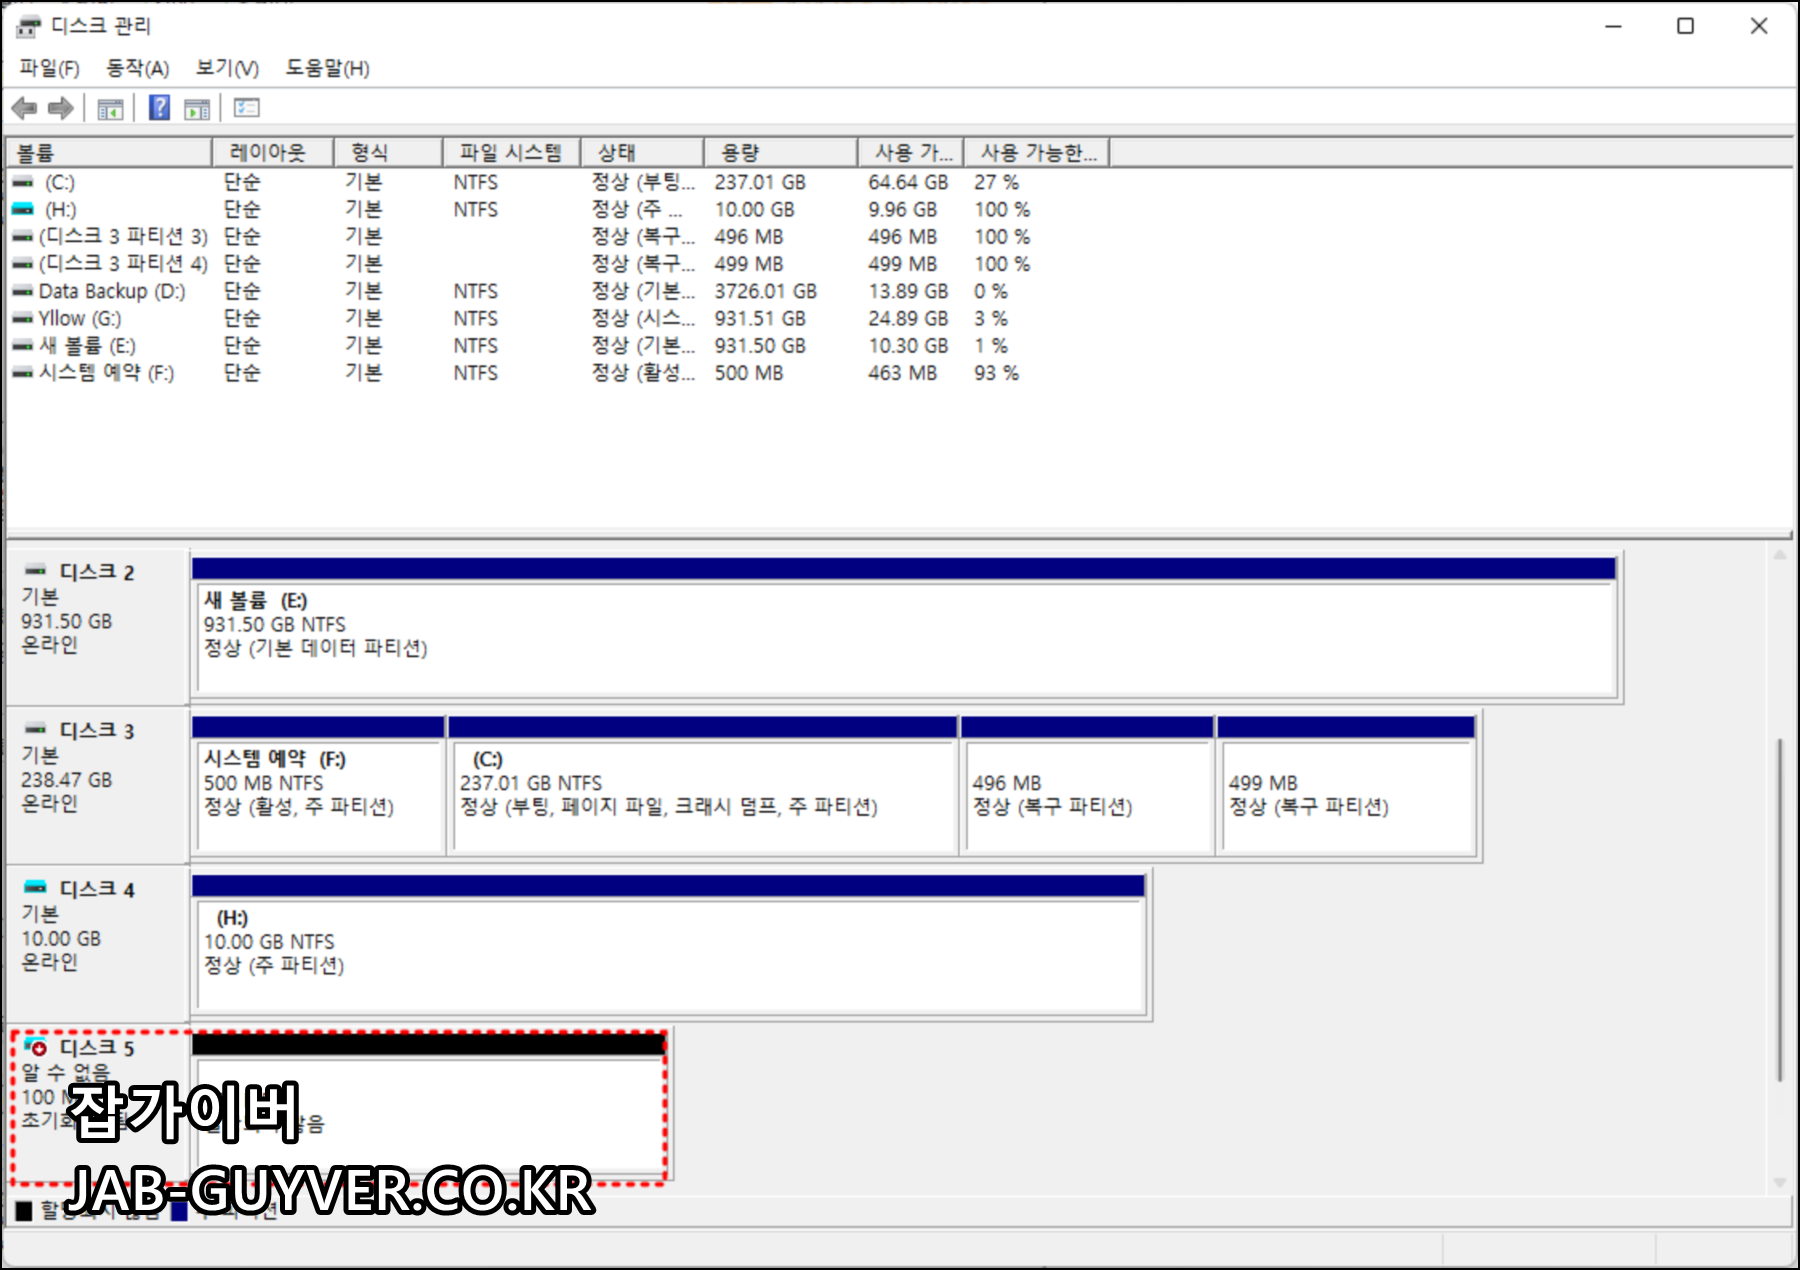This screenshot has height=1270, width=1800.
Task: Click the cyan Disk 4 drive icon
Action: tap(36, 887)
